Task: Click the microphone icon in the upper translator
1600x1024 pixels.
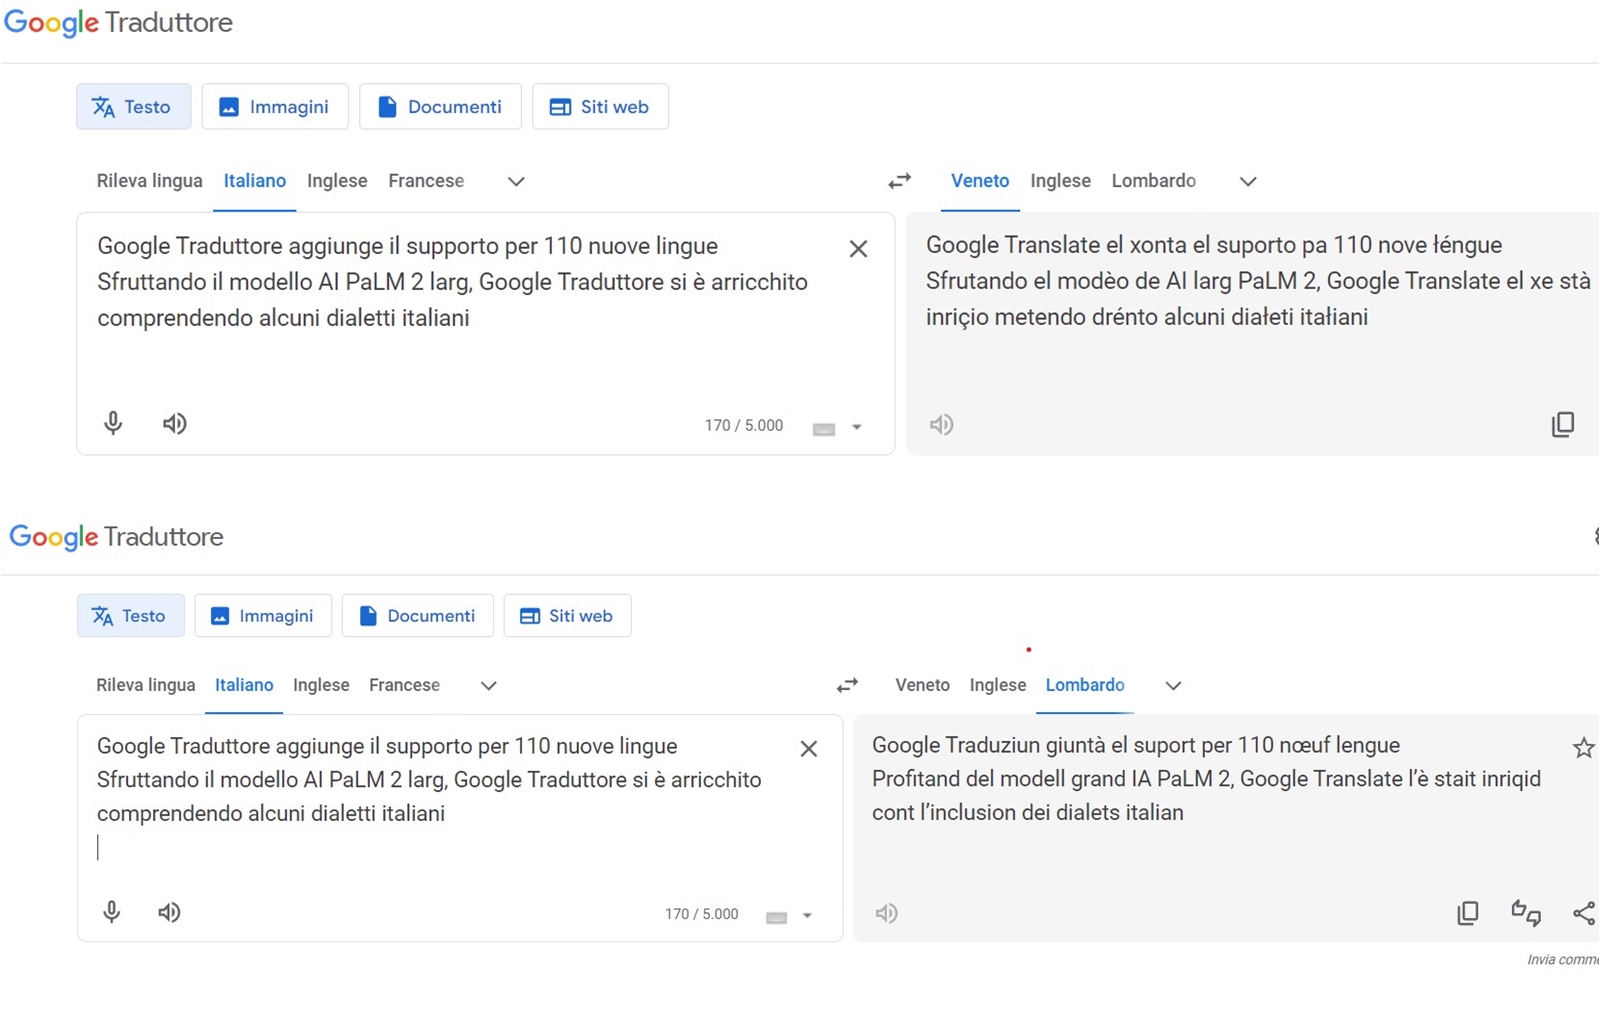Action: [x=113, y=423]
